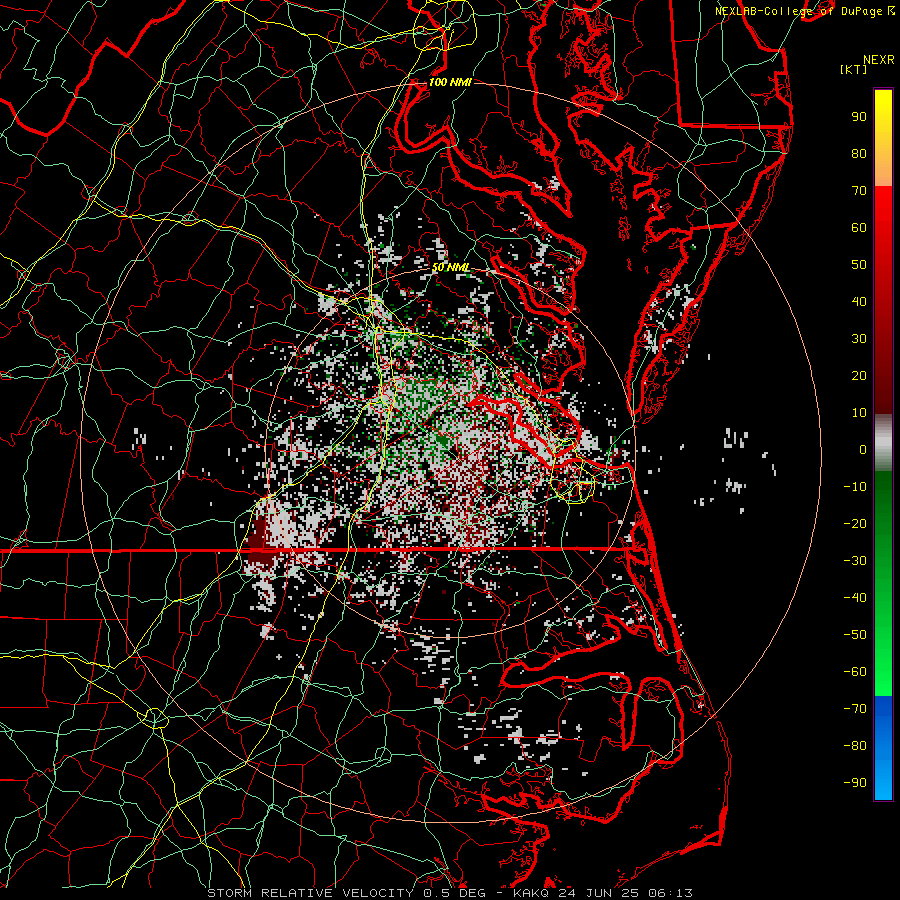Image resolution: width=900 pixels, height=900 pixels.
Task: Select the -30 knot scale value
Action: pyautogui.click(x=855, y=561)
